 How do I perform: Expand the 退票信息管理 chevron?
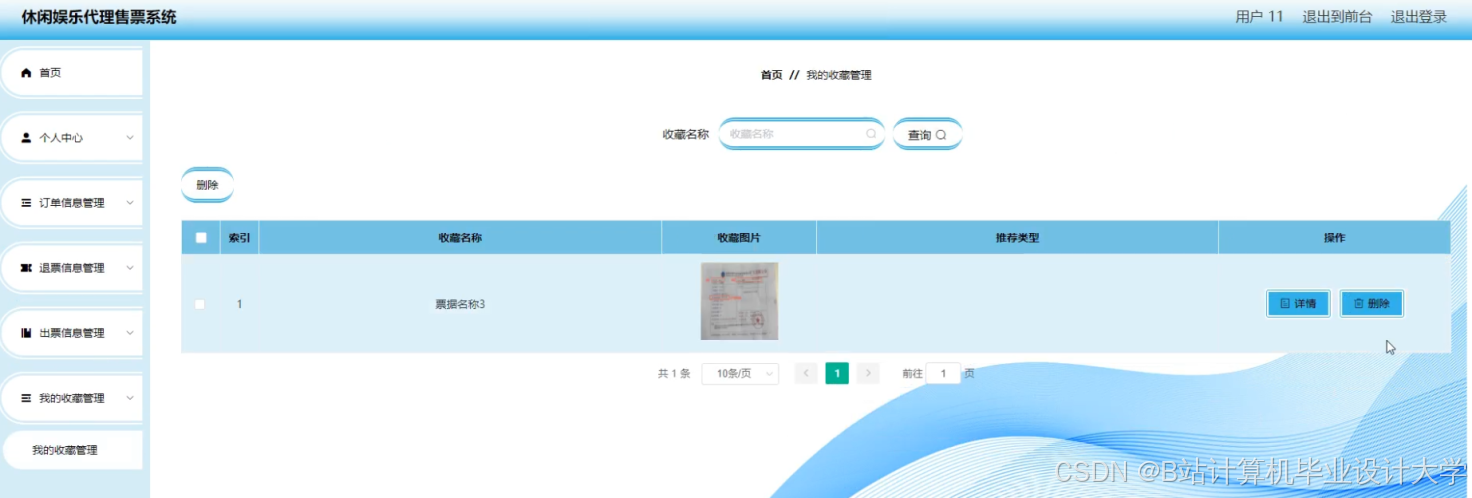point(130,268)
